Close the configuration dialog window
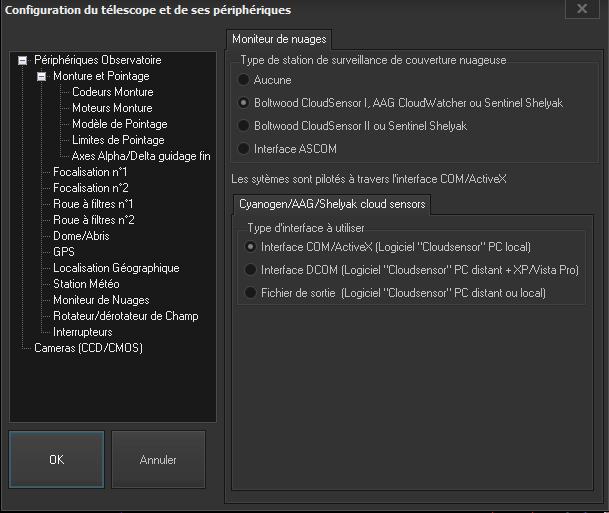609x513 pixels. [x=581, y=9]
